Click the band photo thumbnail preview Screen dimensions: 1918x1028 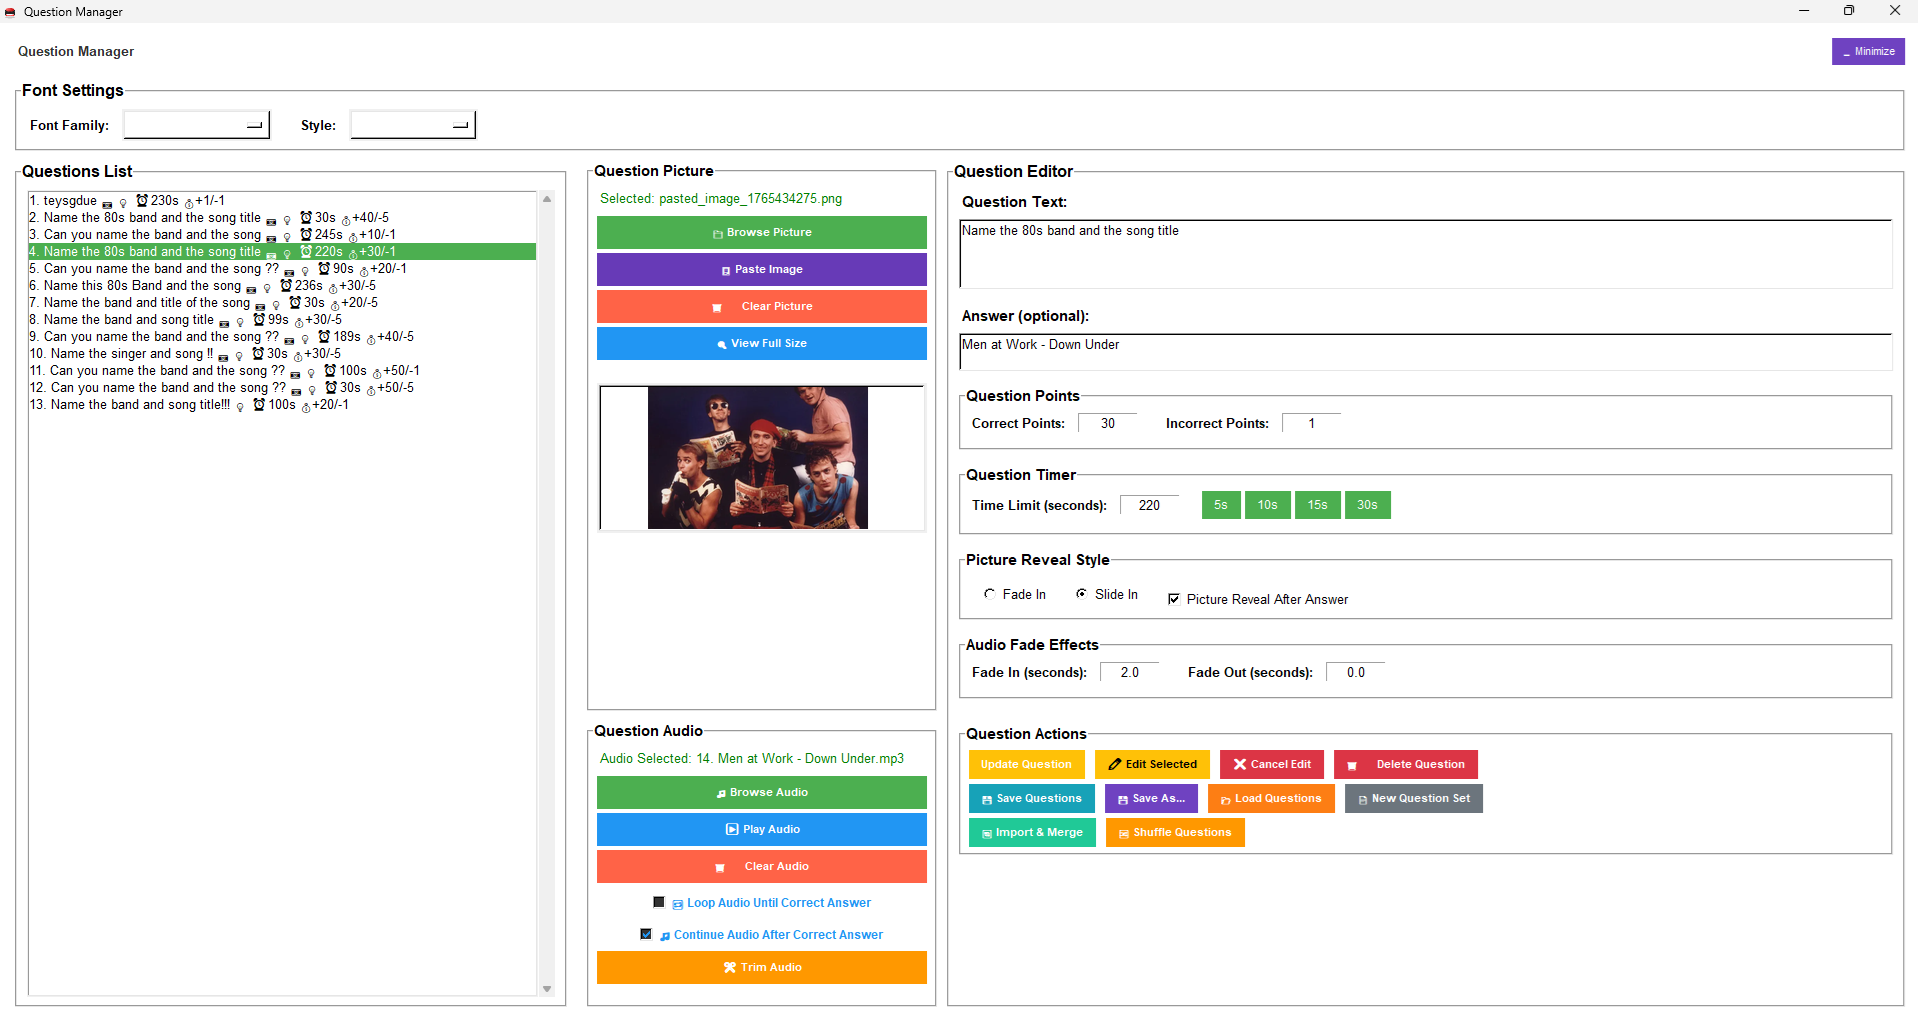click(x=758, y=458)
